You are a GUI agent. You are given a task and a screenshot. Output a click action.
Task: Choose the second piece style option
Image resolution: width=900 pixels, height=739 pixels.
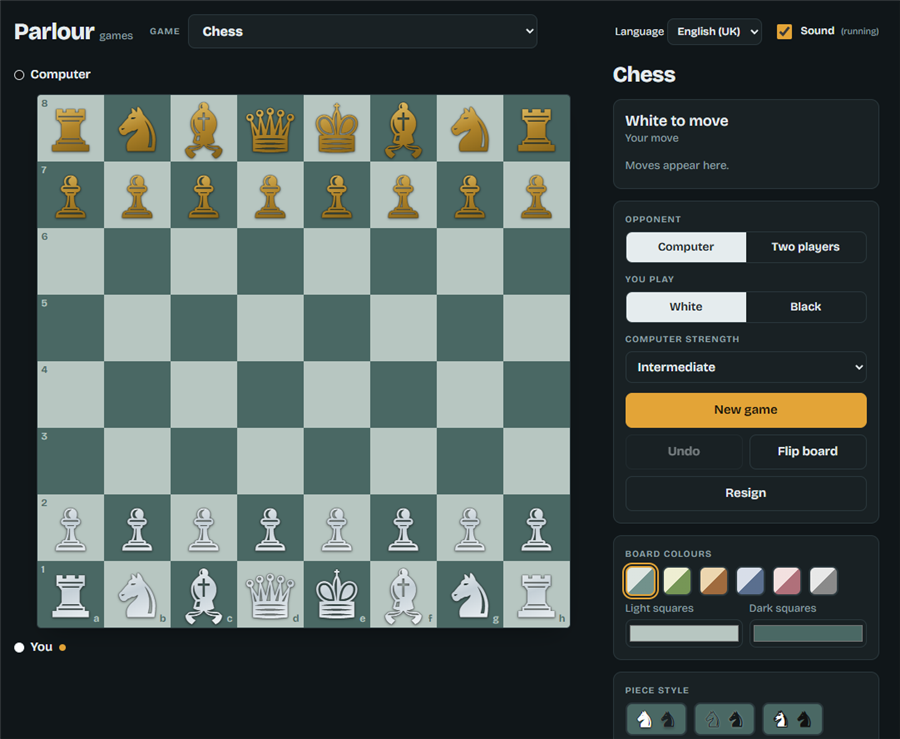click(724, 719)
